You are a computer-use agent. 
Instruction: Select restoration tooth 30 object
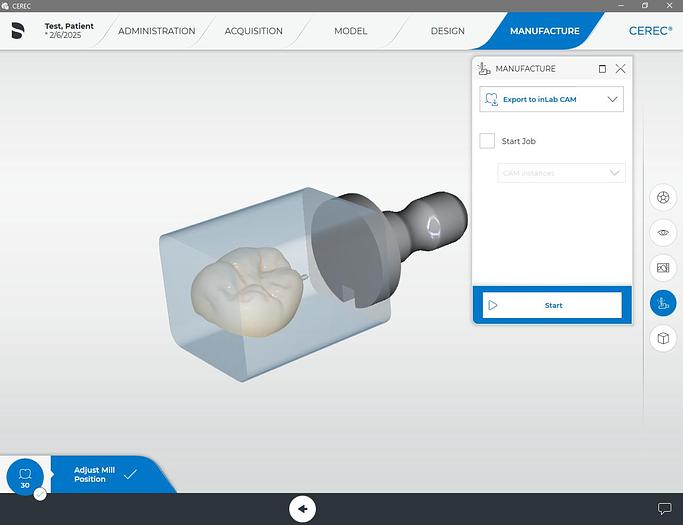click(x=25, y=477)
